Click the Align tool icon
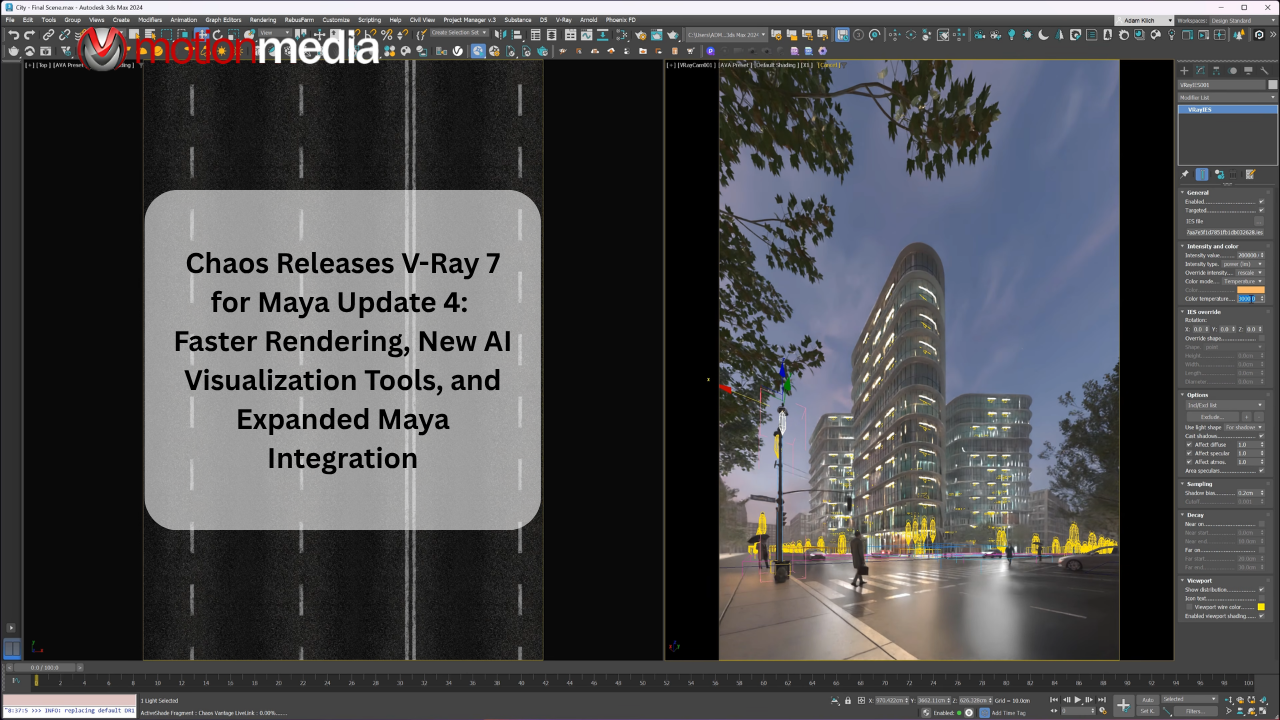This screenshot has height=720, width=1280. pos(516,35)
